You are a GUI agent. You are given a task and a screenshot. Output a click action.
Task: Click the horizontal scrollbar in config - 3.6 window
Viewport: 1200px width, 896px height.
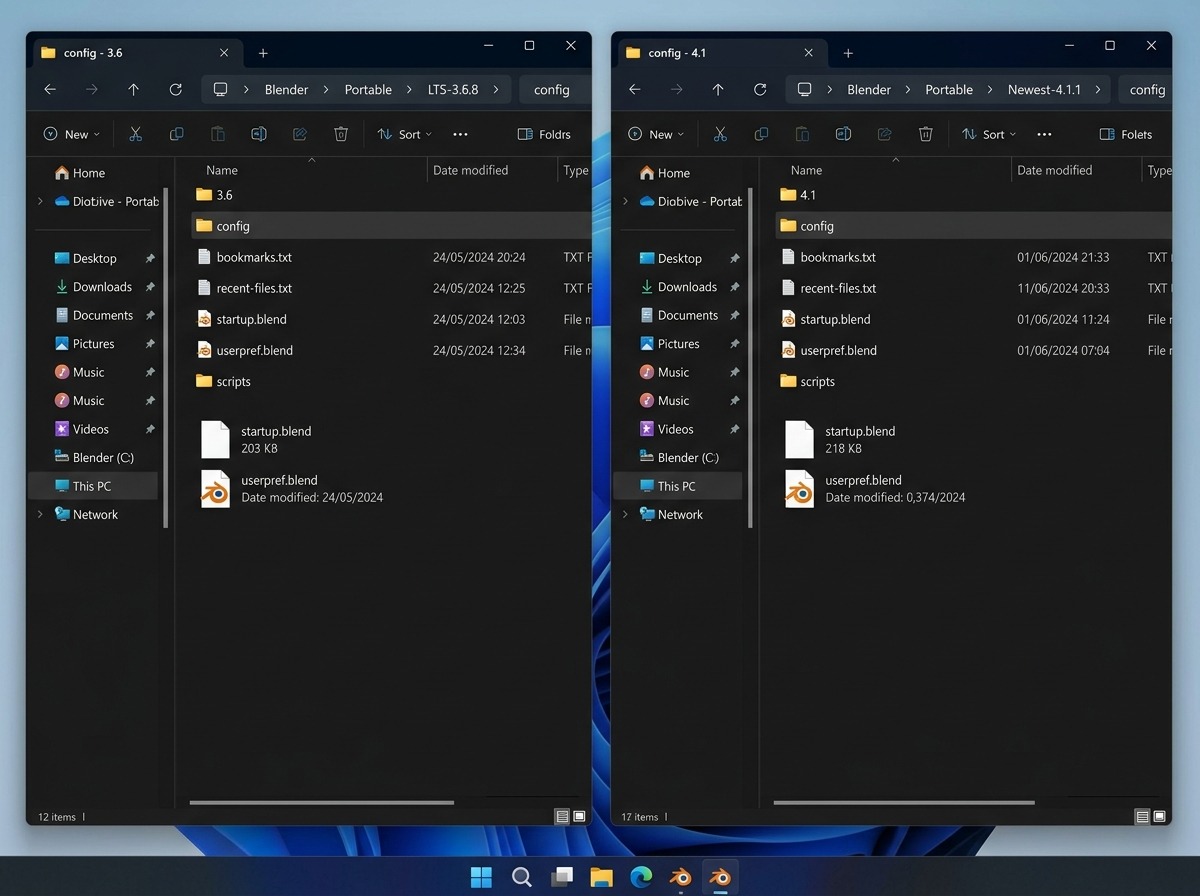pos(322,802)
